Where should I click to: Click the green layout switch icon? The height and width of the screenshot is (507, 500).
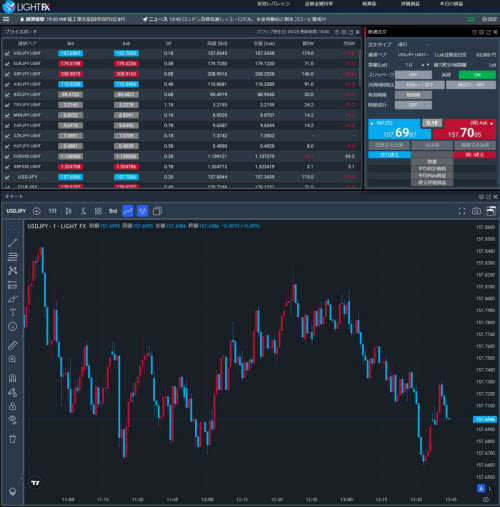point(471,19)
